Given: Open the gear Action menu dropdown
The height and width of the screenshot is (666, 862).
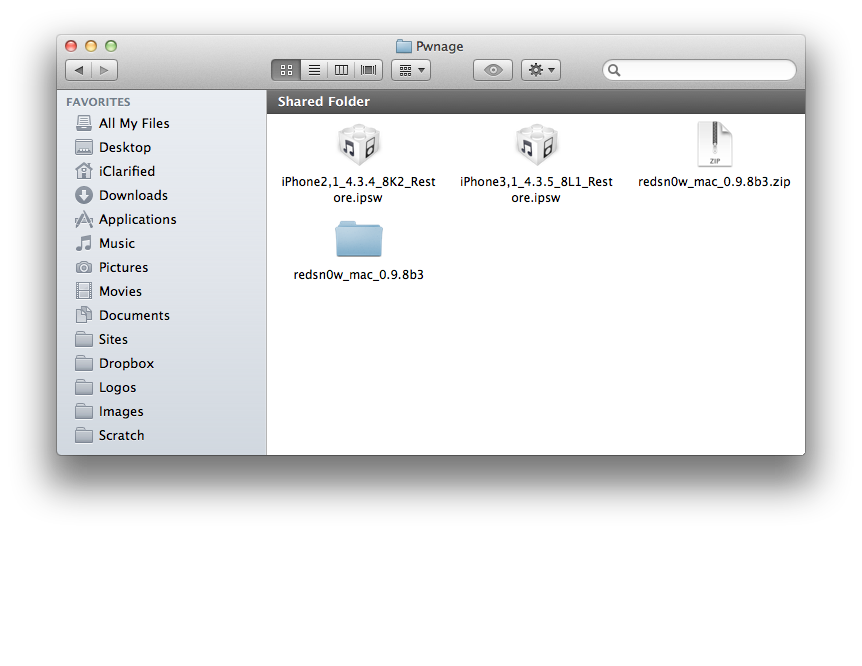Looking at the screenshot, I should (540, 70).
